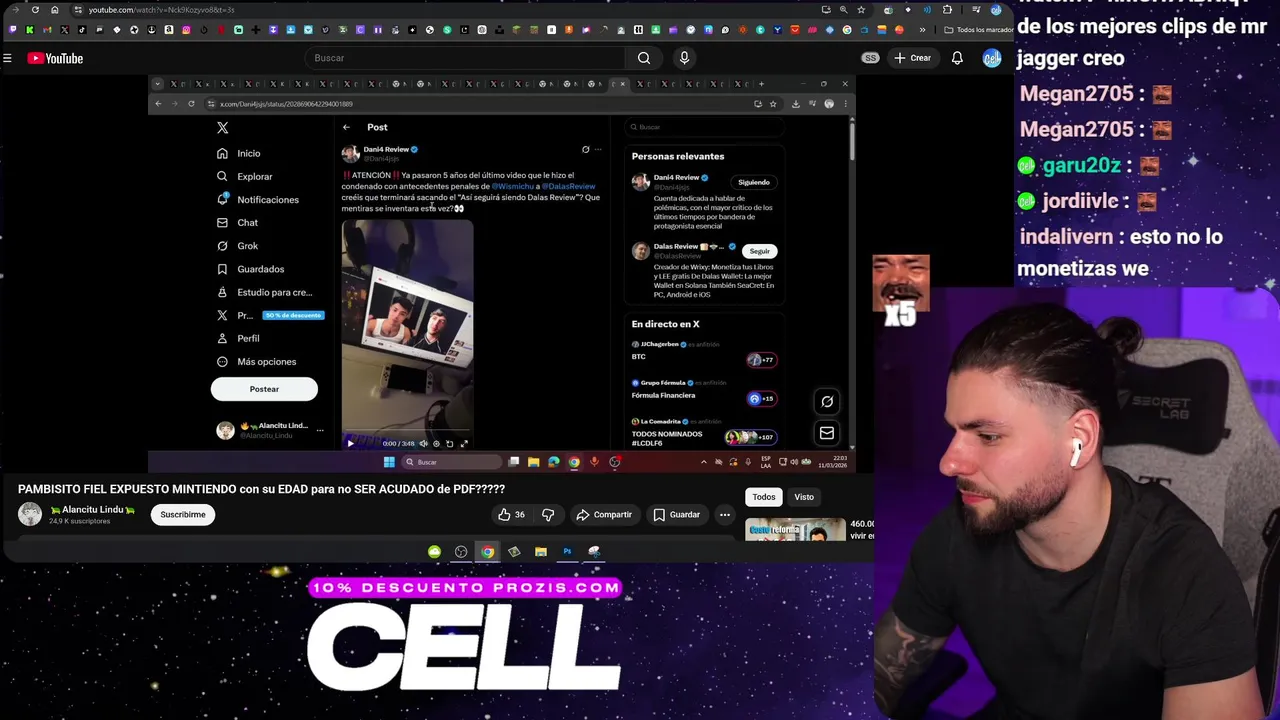
Task: Like the video with 36 likes
Action: 511,514
